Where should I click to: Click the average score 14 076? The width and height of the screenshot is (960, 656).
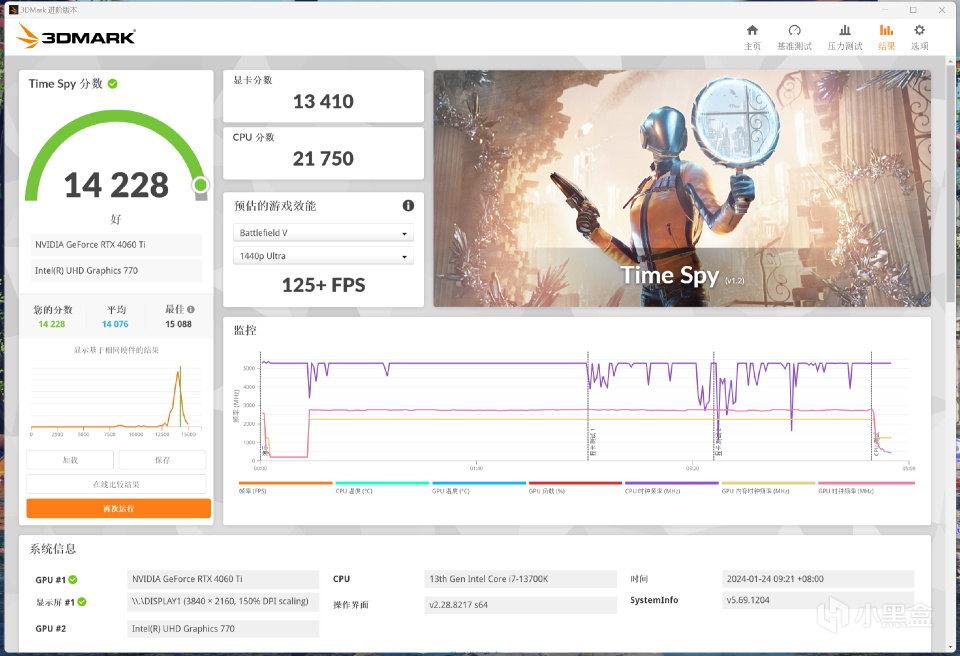pos(115,324)
